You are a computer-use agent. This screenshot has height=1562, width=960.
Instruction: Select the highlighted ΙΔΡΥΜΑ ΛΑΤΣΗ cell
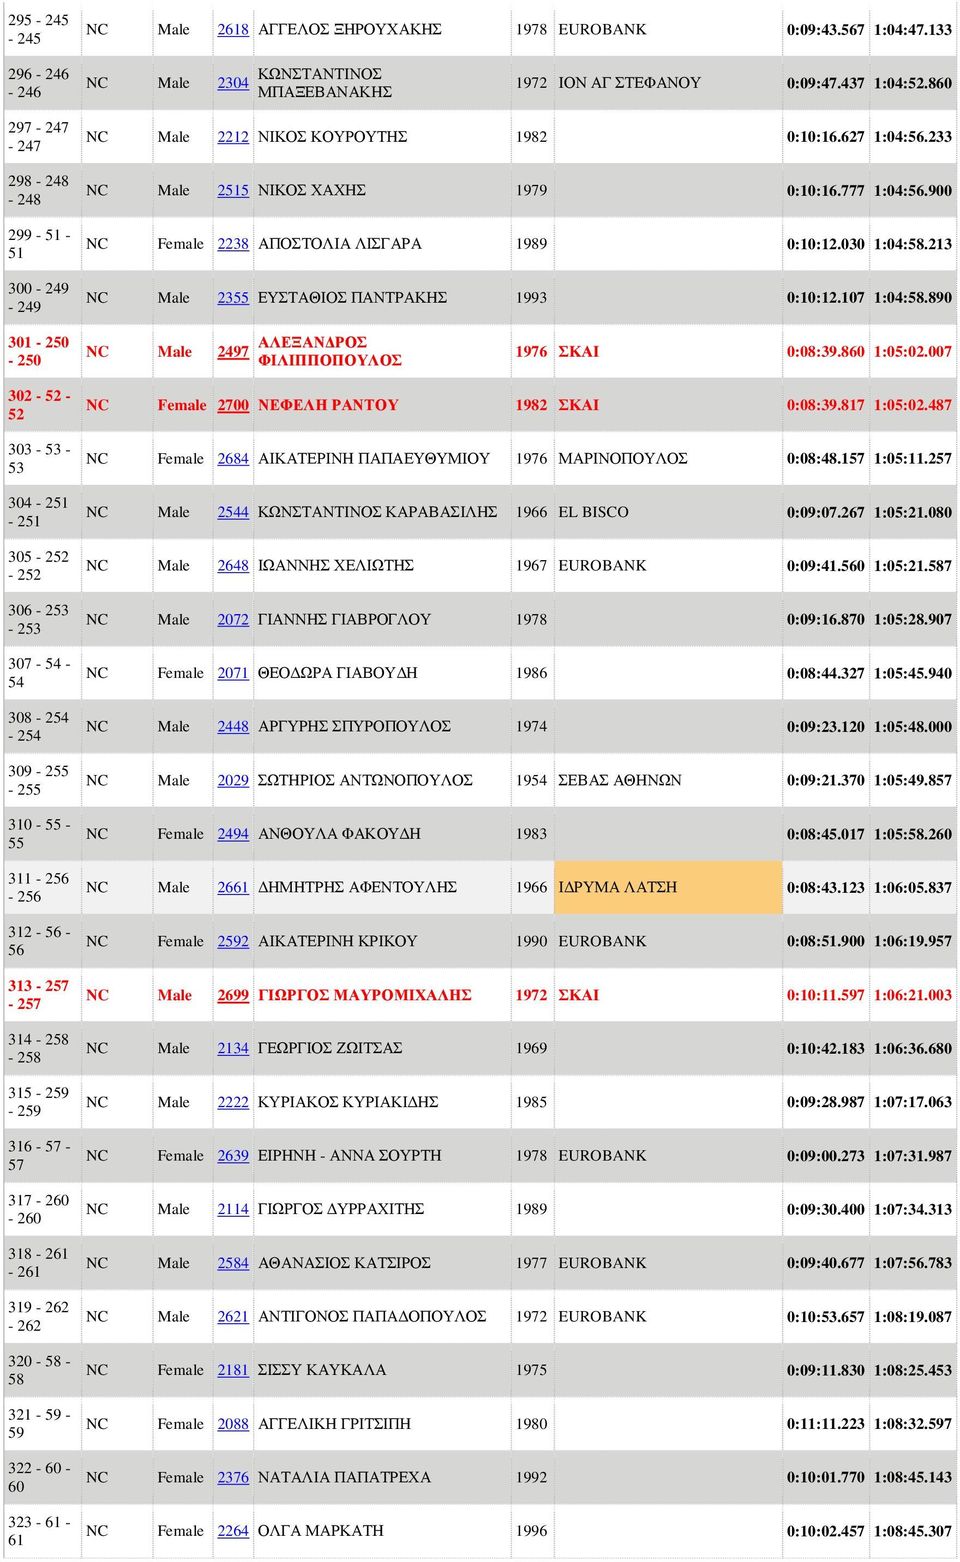(x=668, y=888)
